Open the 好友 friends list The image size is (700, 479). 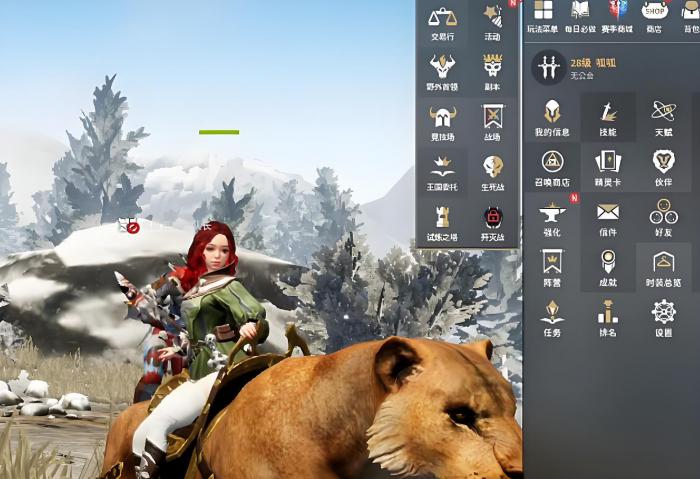(x=663, y=218)
